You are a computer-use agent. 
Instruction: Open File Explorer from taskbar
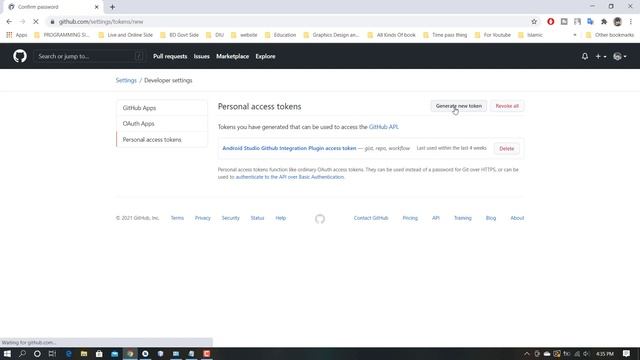pyautogui.click(x=84, y=353)
